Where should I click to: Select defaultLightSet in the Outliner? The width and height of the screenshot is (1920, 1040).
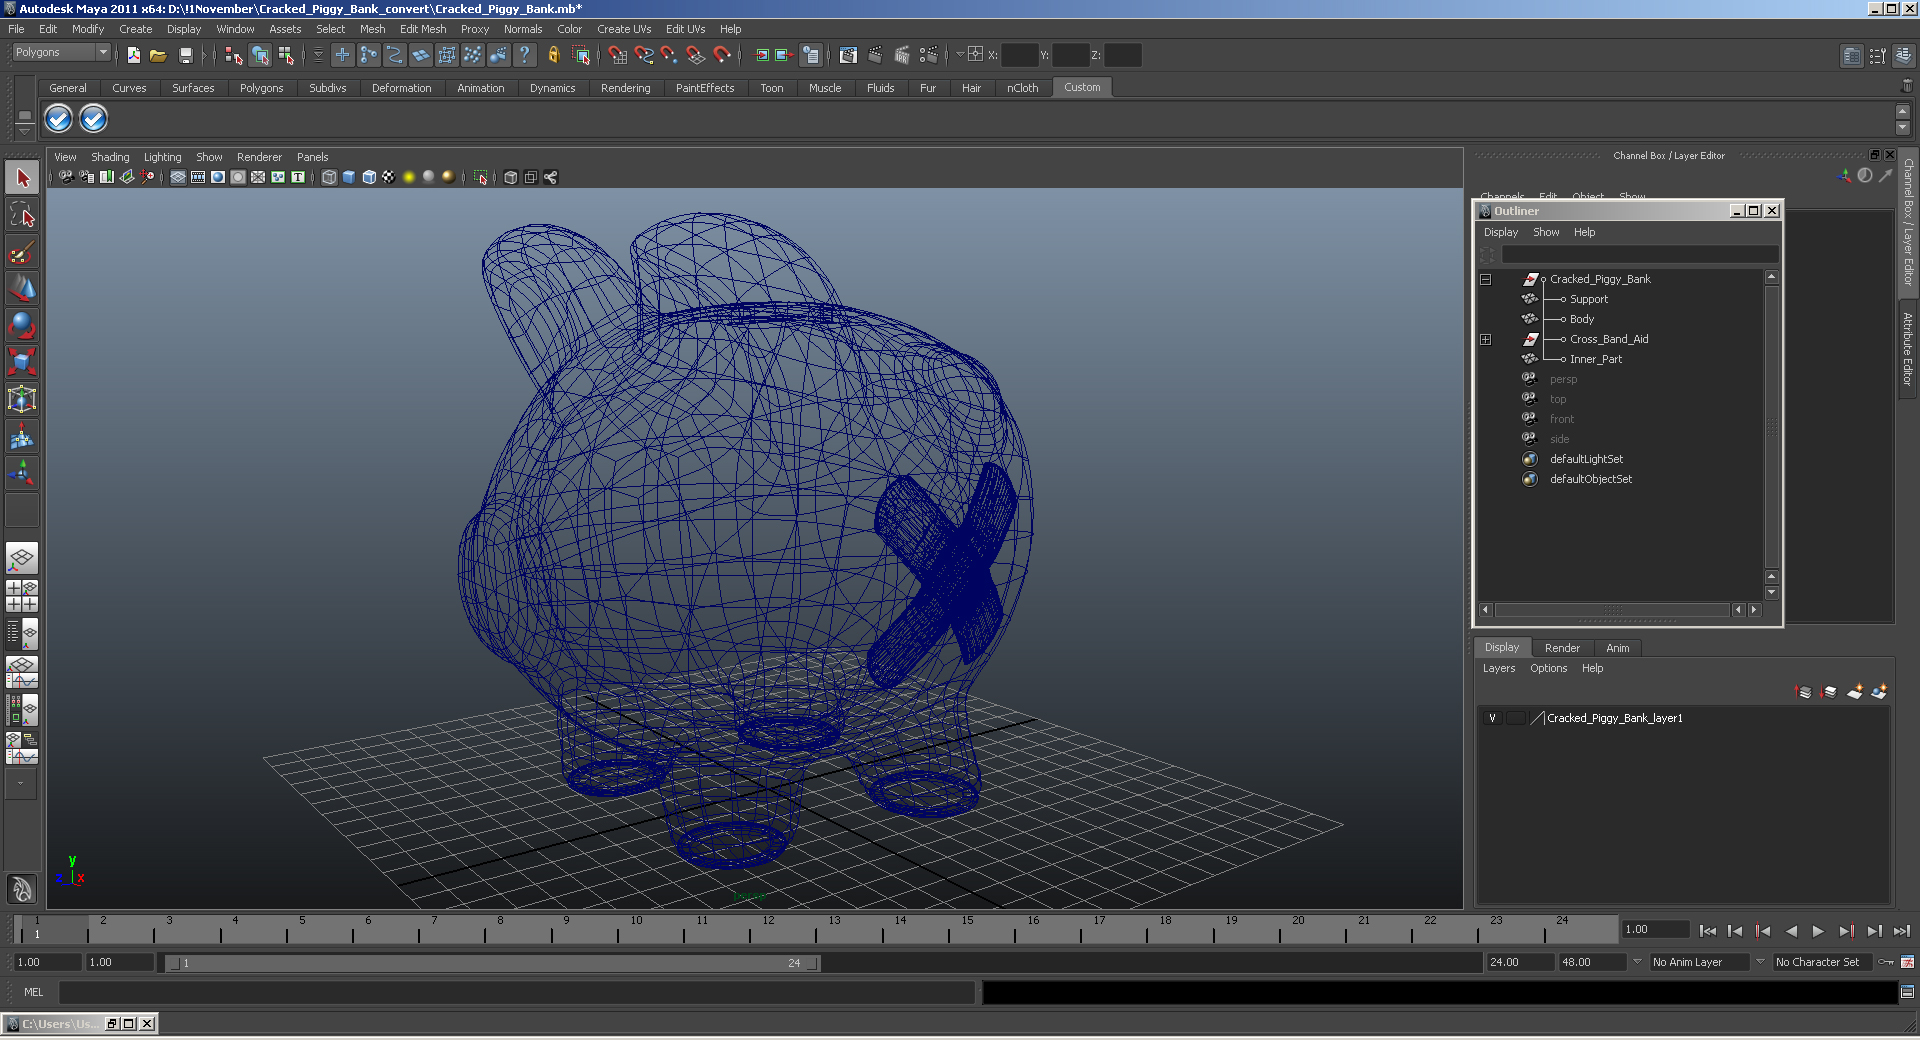tap(1586, 459)
